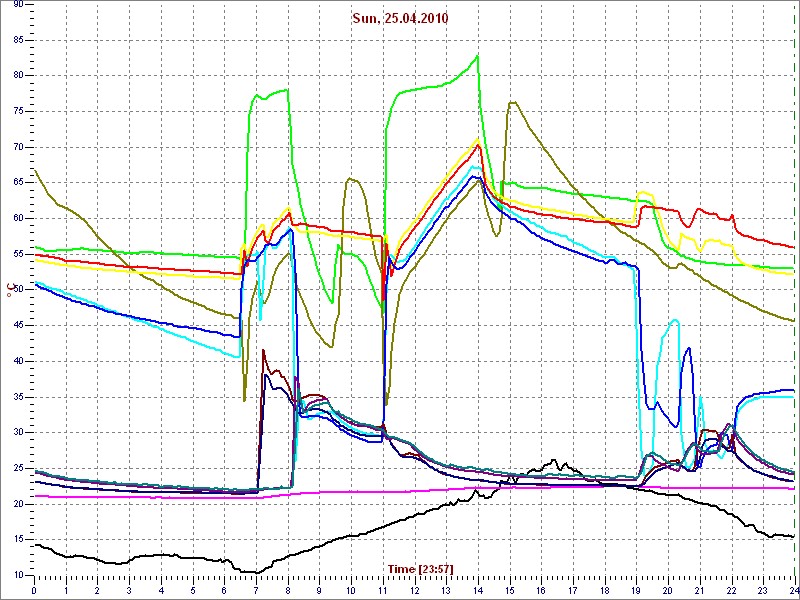Select the 50 label on the temperature axis
The image size is (800, 600).
coord(18,290)
